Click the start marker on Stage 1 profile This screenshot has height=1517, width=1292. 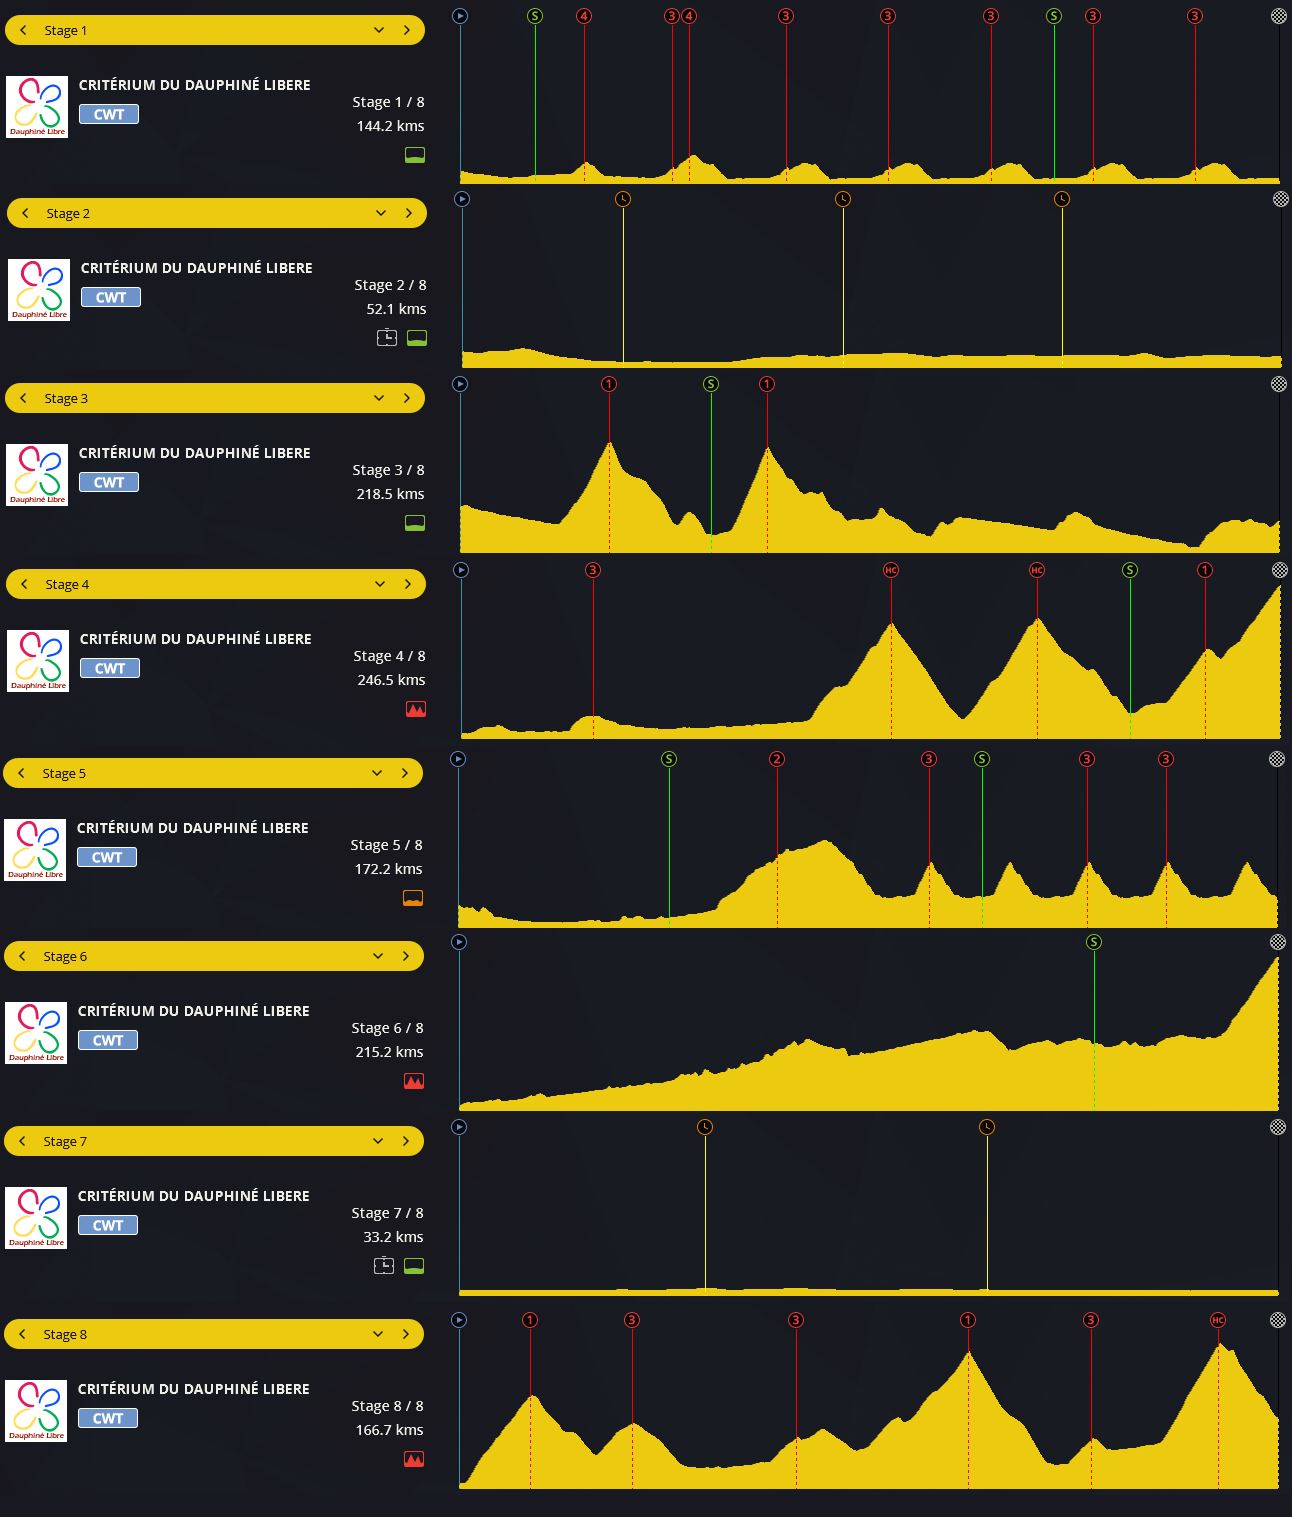(460, 16)
